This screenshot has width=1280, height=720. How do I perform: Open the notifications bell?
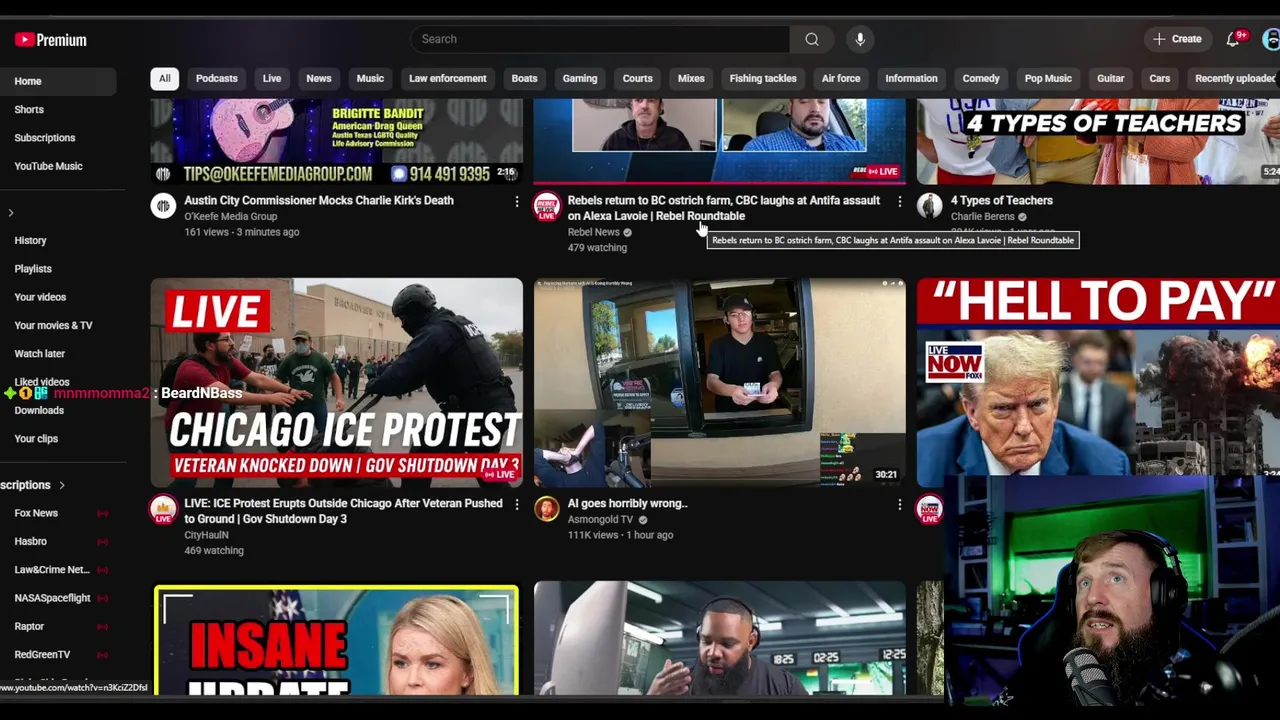tap(1233, 39)
